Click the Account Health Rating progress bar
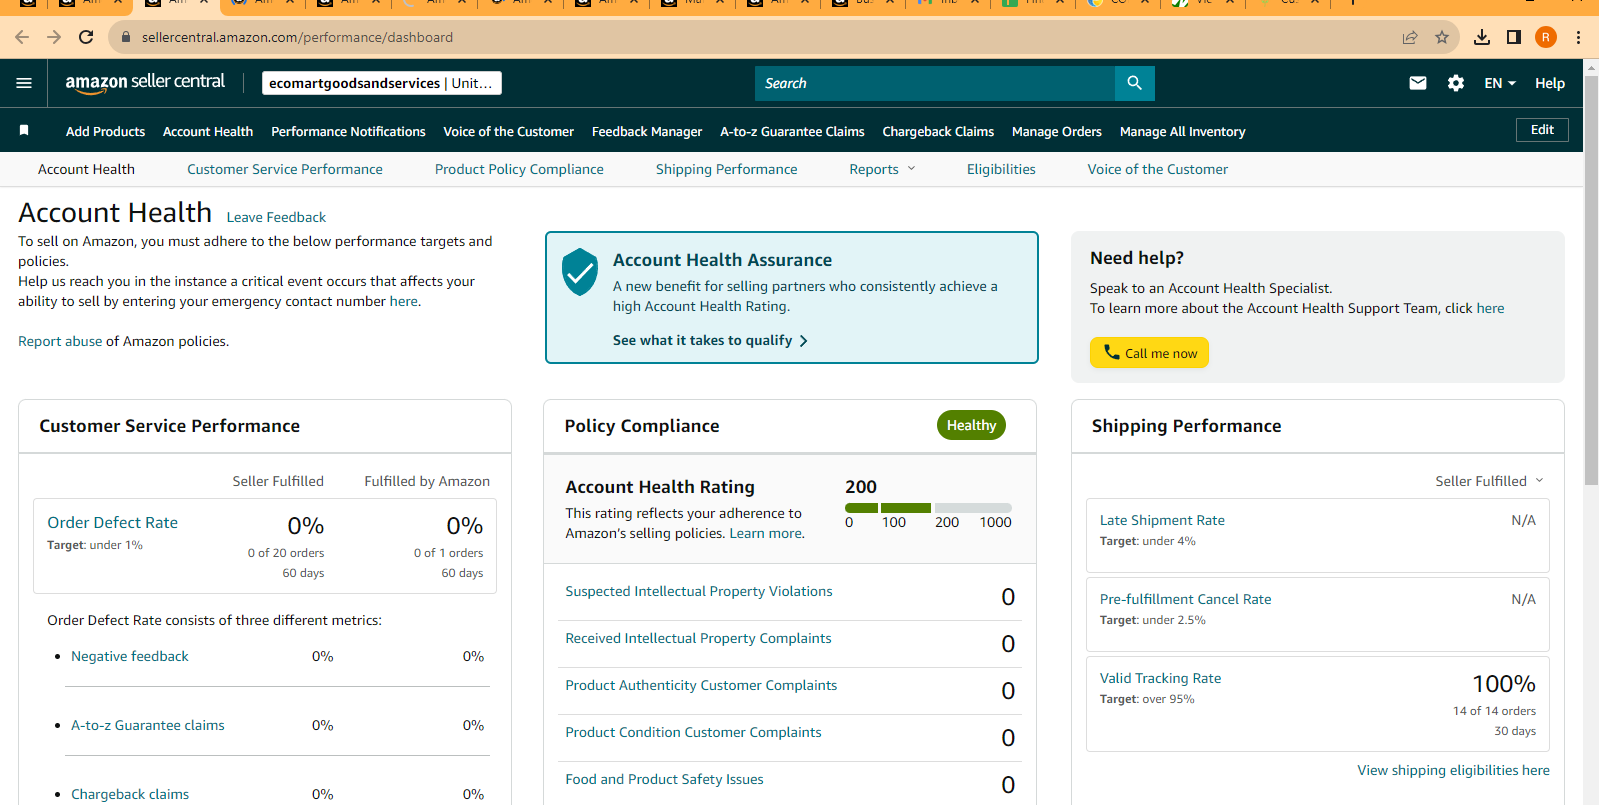1599x805 pixels. [x=928, y=508]
